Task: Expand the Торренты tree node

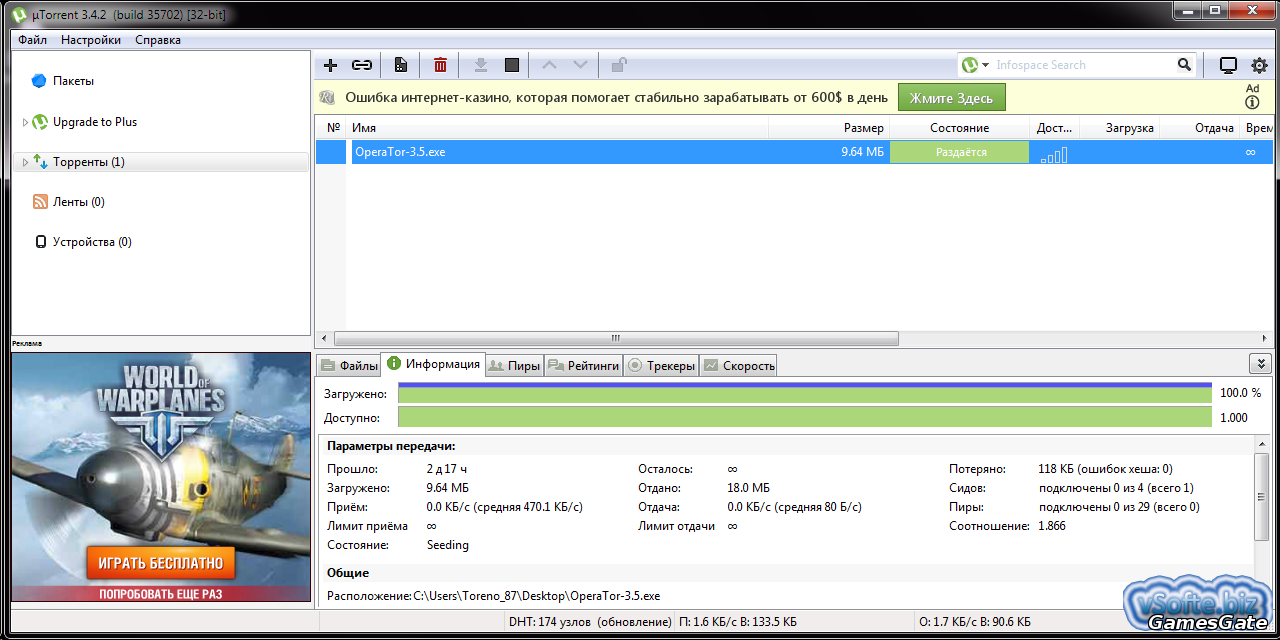Action: coord(25,162)
